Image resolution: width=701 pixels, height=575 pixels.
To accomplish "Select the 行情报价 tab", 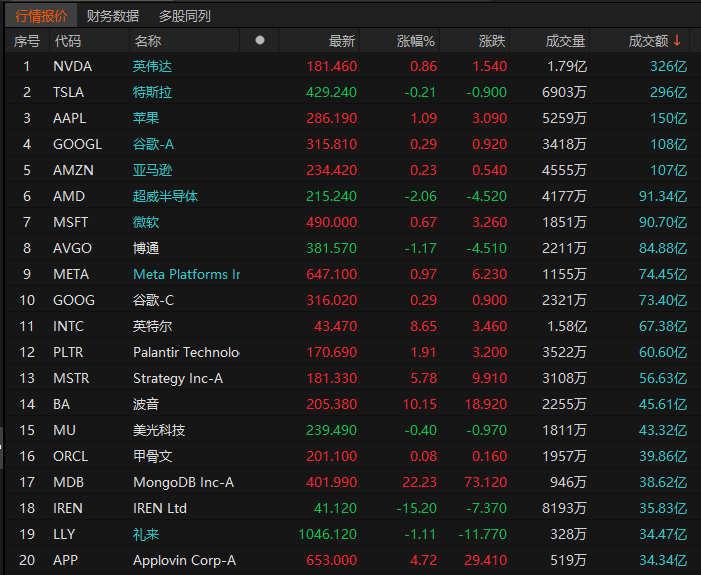I will click(x=41, y=16).
